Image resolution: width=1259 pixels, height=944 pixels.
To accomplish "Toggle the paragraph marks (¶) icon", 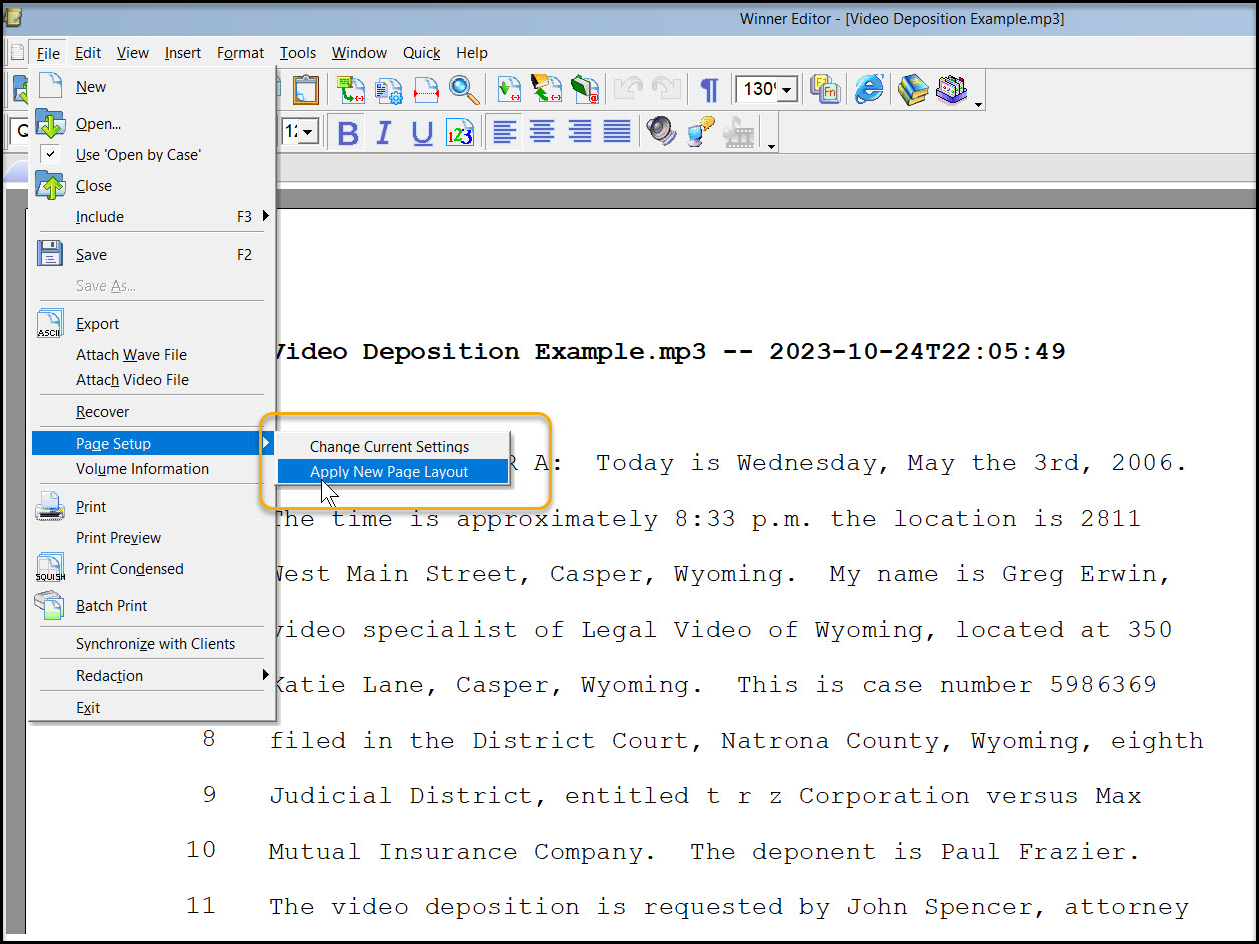I will click(x=709, y=90).
